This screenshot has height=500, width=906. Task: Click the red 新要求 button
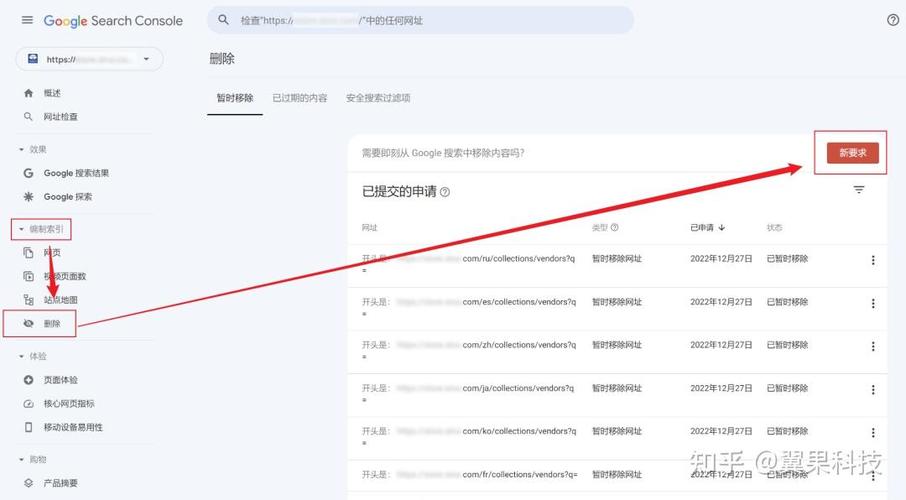853,153
